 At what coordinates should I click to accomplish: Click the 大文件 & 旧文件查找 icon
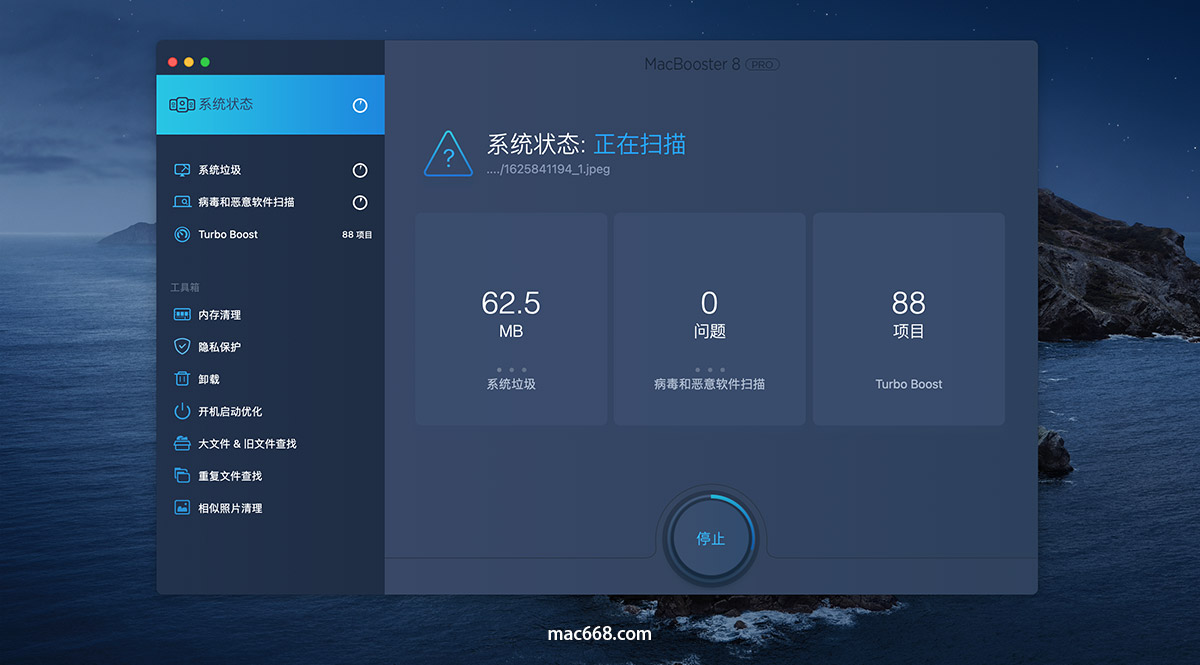[x=182, y=443]
